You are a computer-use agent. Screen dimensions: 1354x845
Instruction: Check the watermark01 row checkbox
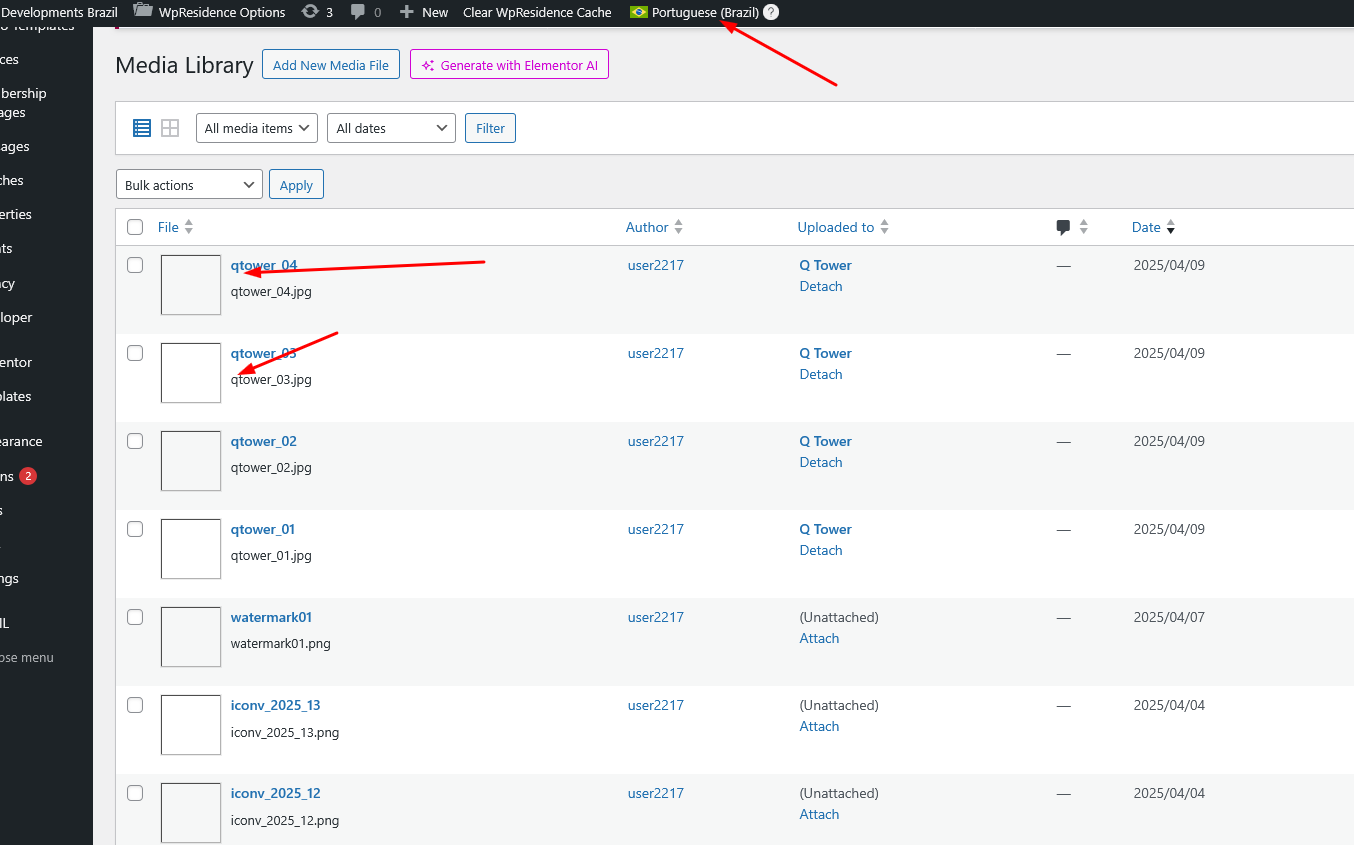(135, 617)
